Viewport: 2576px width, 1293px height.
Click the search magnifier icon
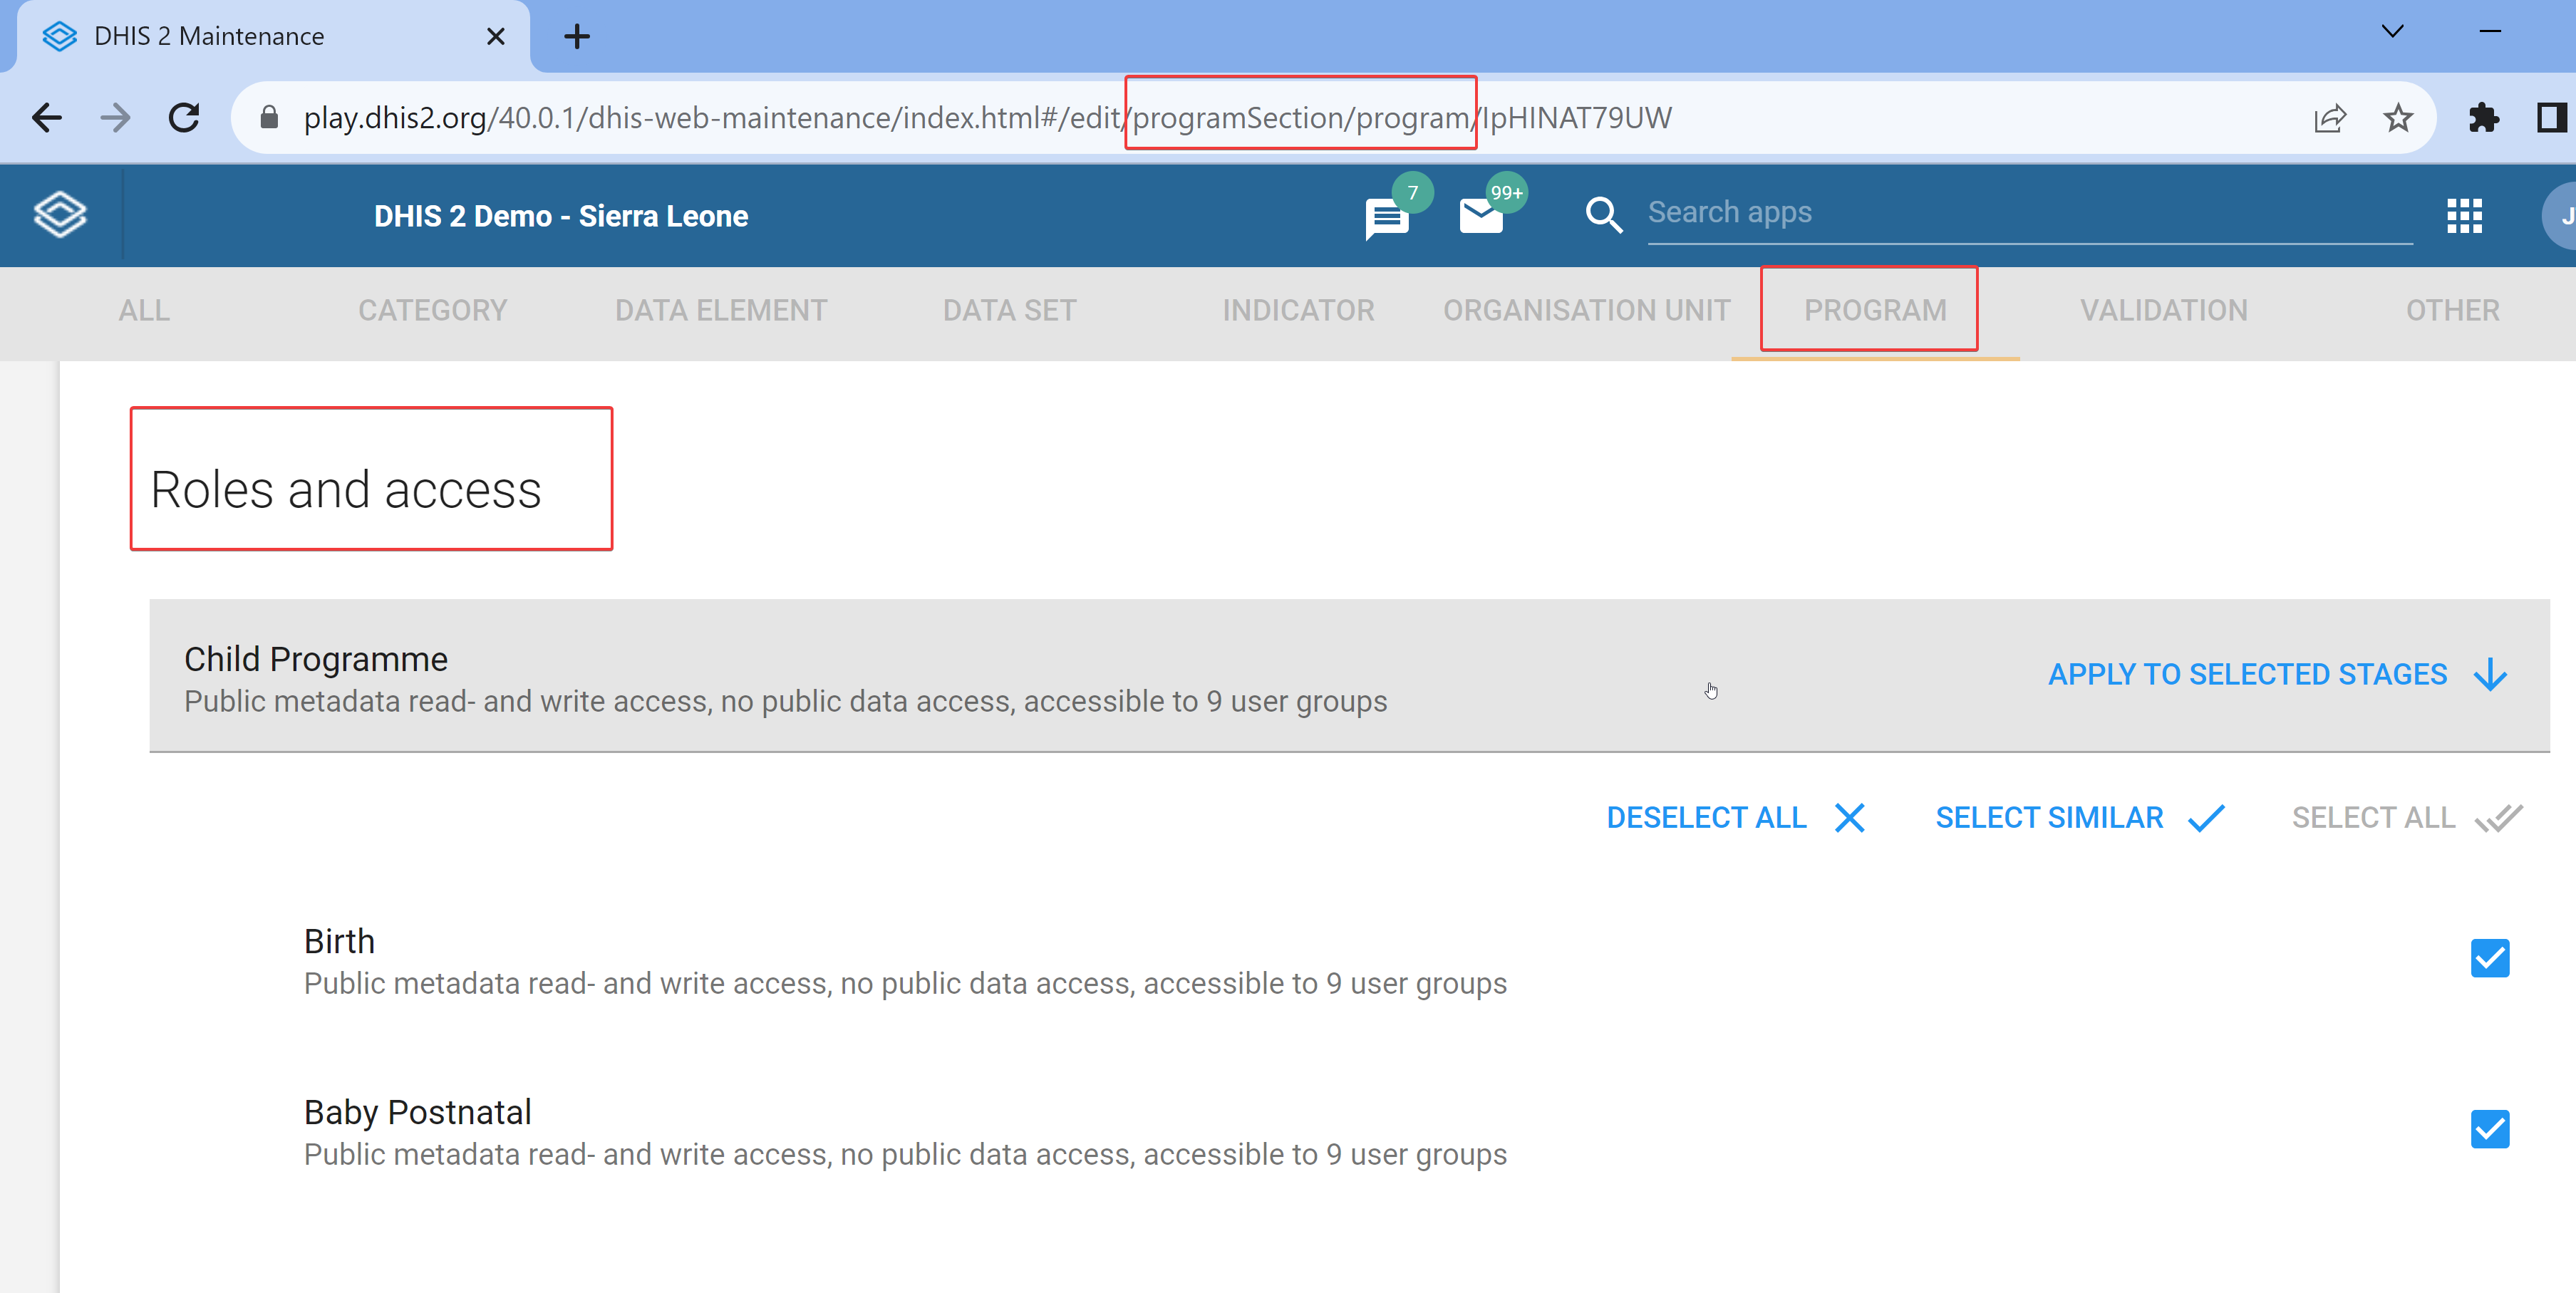coord(1603,215)
